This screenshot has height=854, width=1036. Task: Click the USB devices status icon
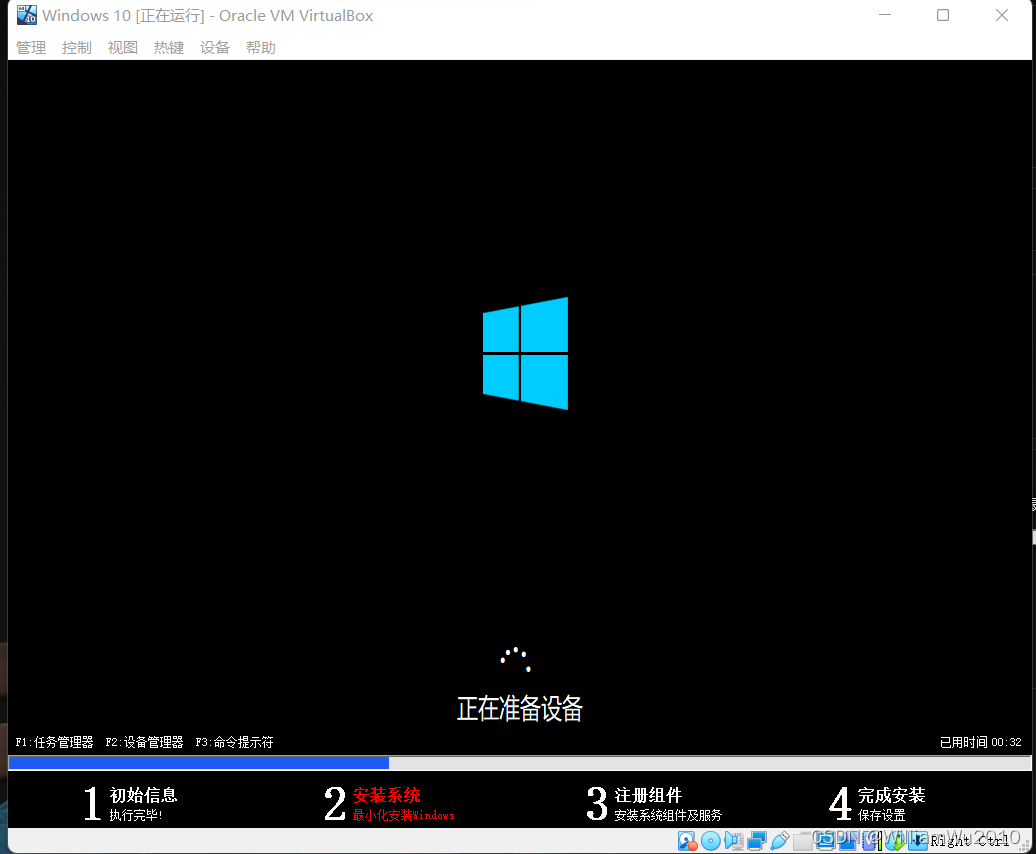(780, 841)
